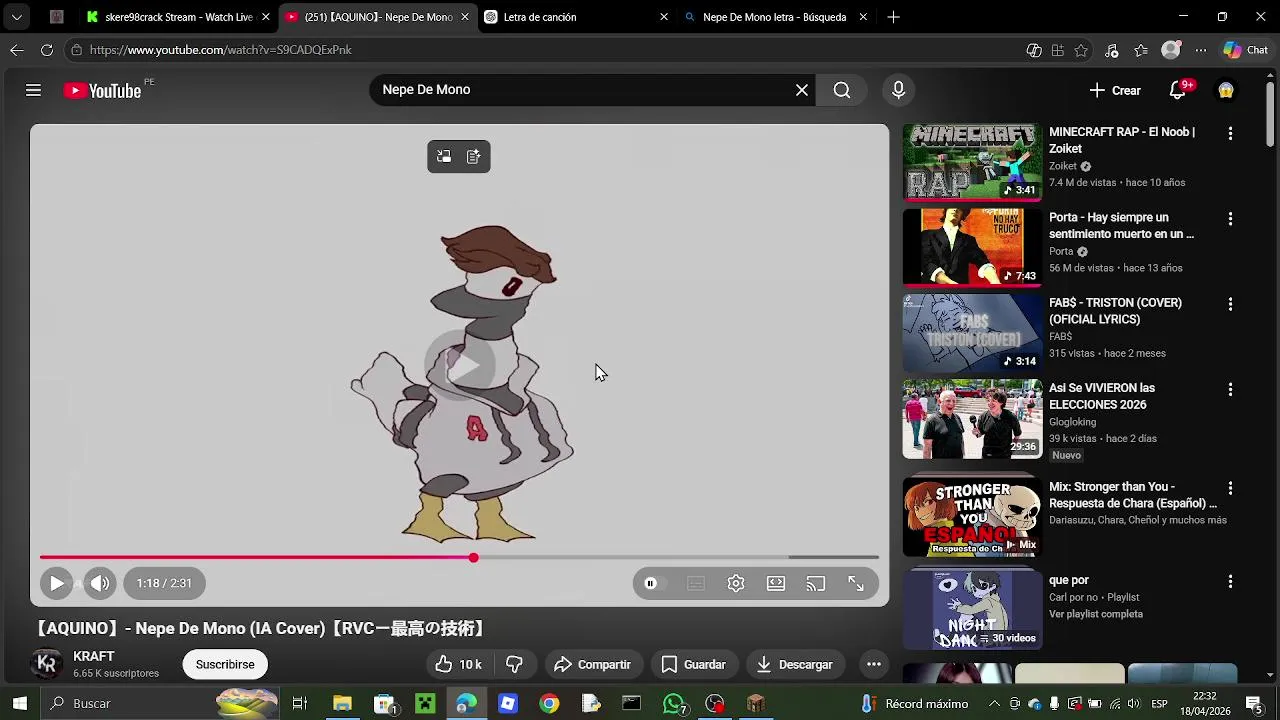Play the paused video
This screenshot has height=720, width=1280.
[56, 583]
